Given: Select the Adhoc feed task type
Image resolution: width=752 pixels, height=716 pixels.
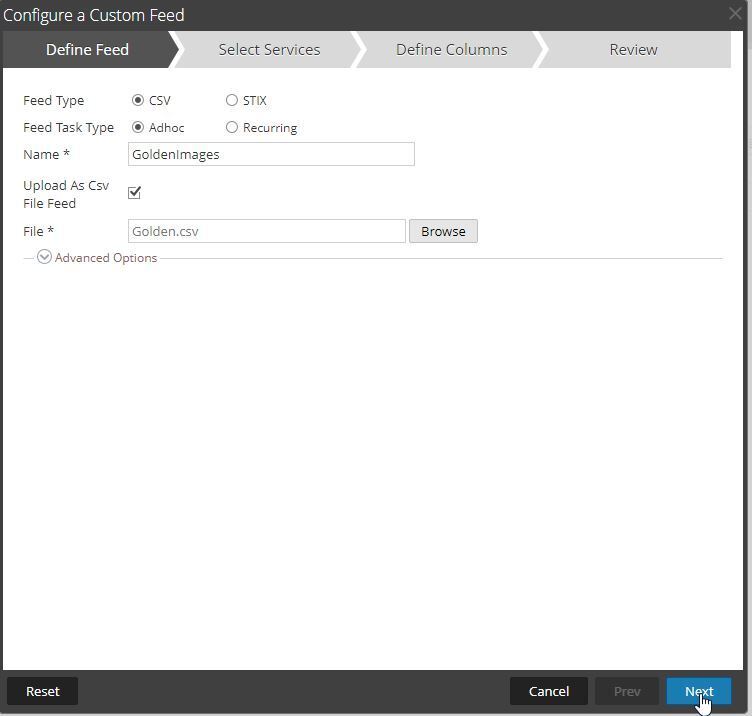Looking at the screenshot, I should click(x=138, y=128).
